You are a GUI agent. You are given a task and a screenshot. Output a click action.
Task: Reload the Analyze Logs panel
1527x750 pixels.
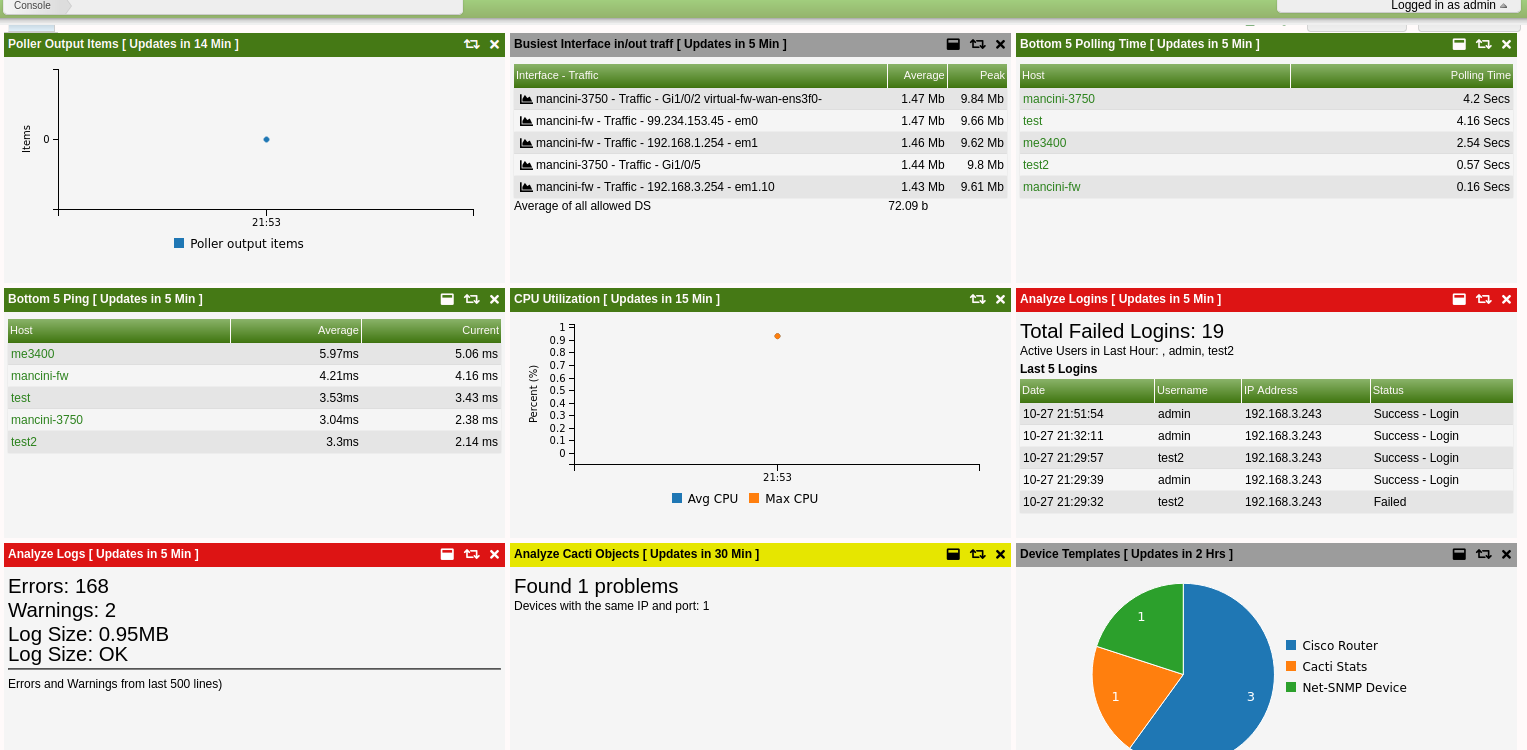(471, 554)
